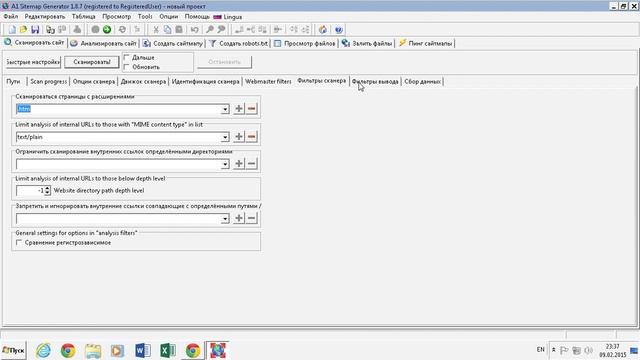
Task: Open Анализировать сайт section
Action: coord(104,43)
